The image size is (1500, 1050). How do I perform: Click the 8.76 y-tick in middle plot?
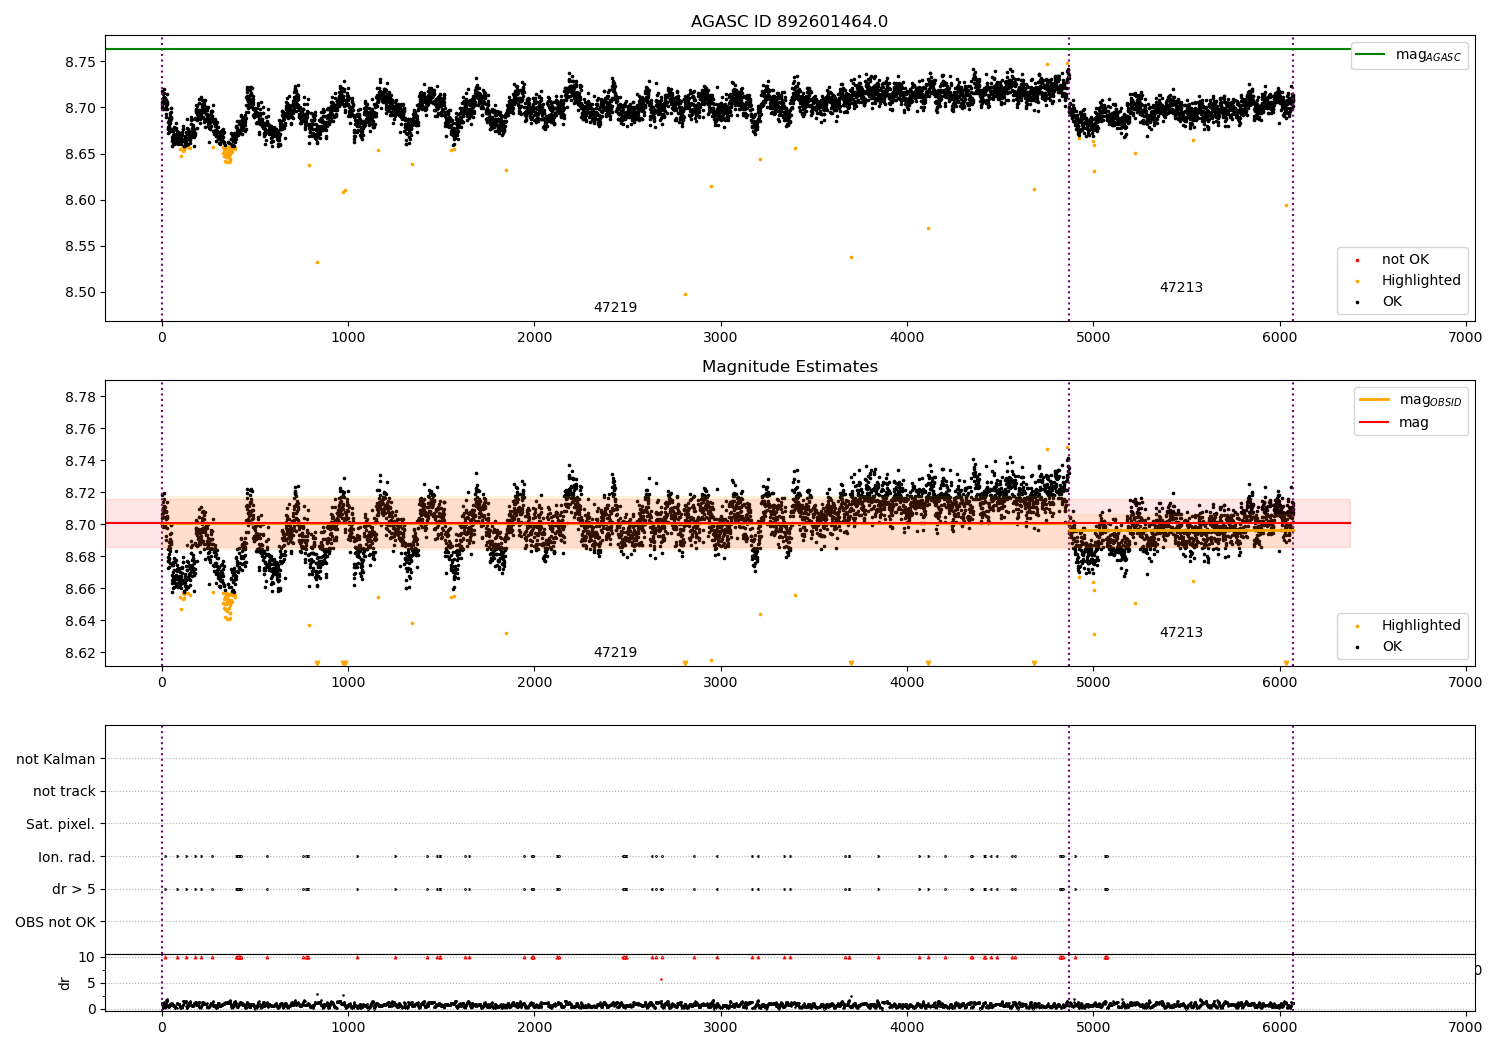pyautogui.click(x=80, y=429)
